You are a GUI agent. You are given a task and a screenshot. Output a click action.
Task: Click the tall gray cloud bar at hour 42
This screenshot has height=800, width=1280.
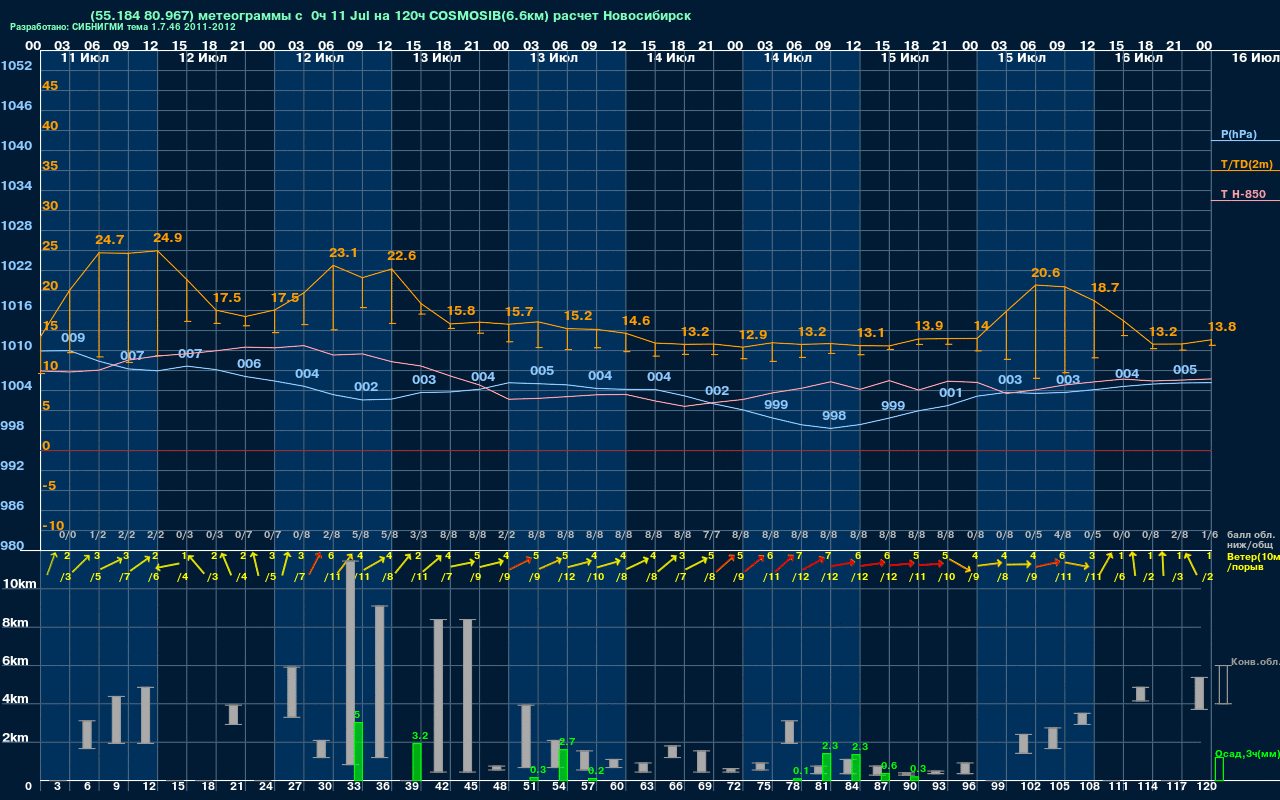[x=438, y=696]
